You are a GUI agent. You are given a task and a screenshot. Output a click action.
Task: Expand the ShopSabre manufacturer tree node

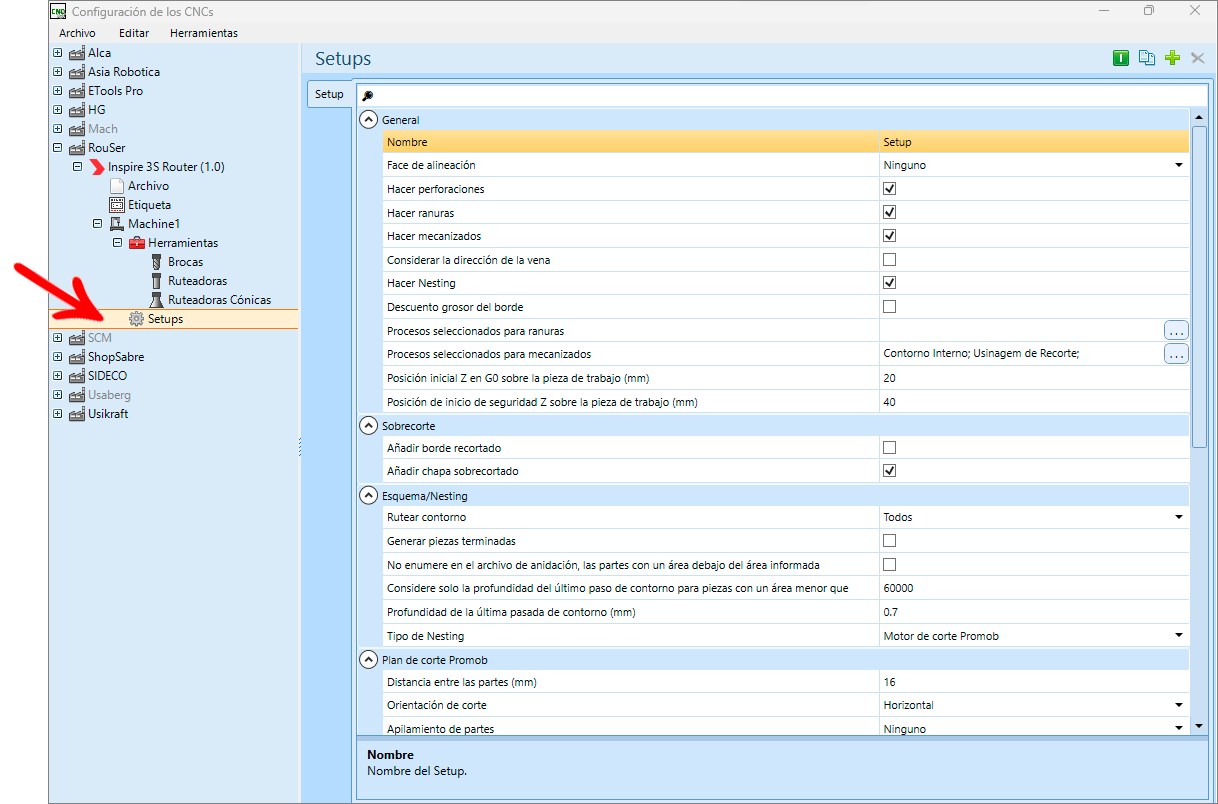pos(57,357)
